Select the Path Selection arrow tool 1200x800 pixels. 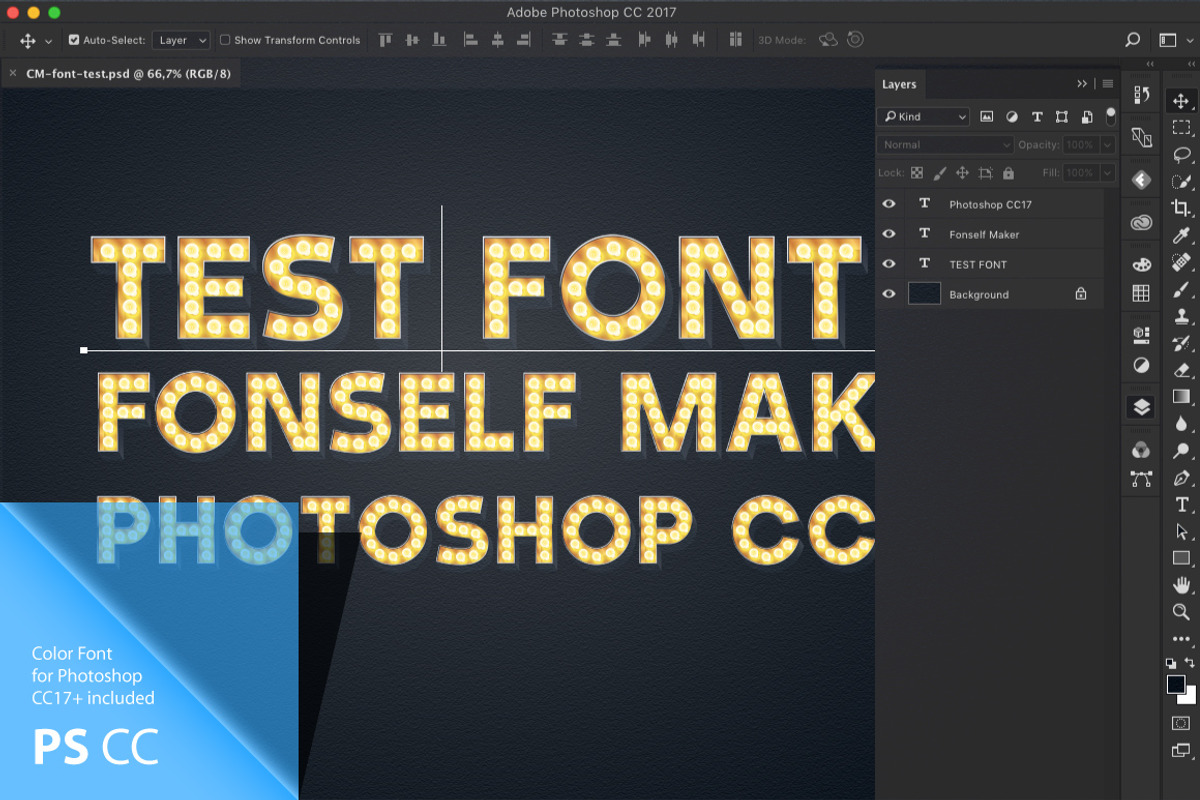point(1181,531)
